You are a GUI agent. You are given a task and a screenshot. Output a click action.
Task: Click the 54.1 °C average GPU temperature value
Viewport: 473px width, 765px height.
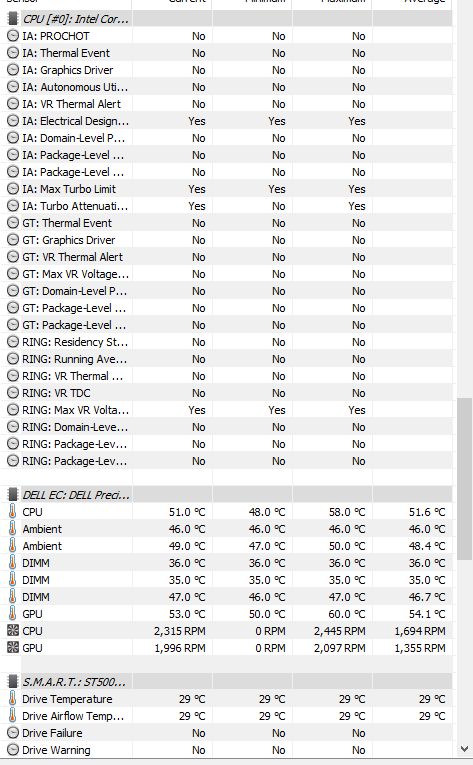(427, 614)
